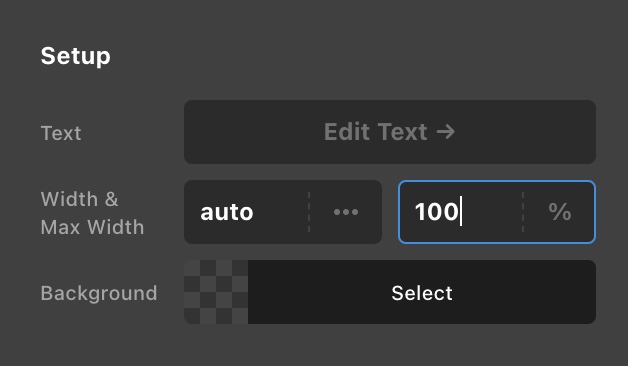The width and height of the screenshot is (628, 366).
Task: Choose a background with the Select button
Action: (422, 292)
